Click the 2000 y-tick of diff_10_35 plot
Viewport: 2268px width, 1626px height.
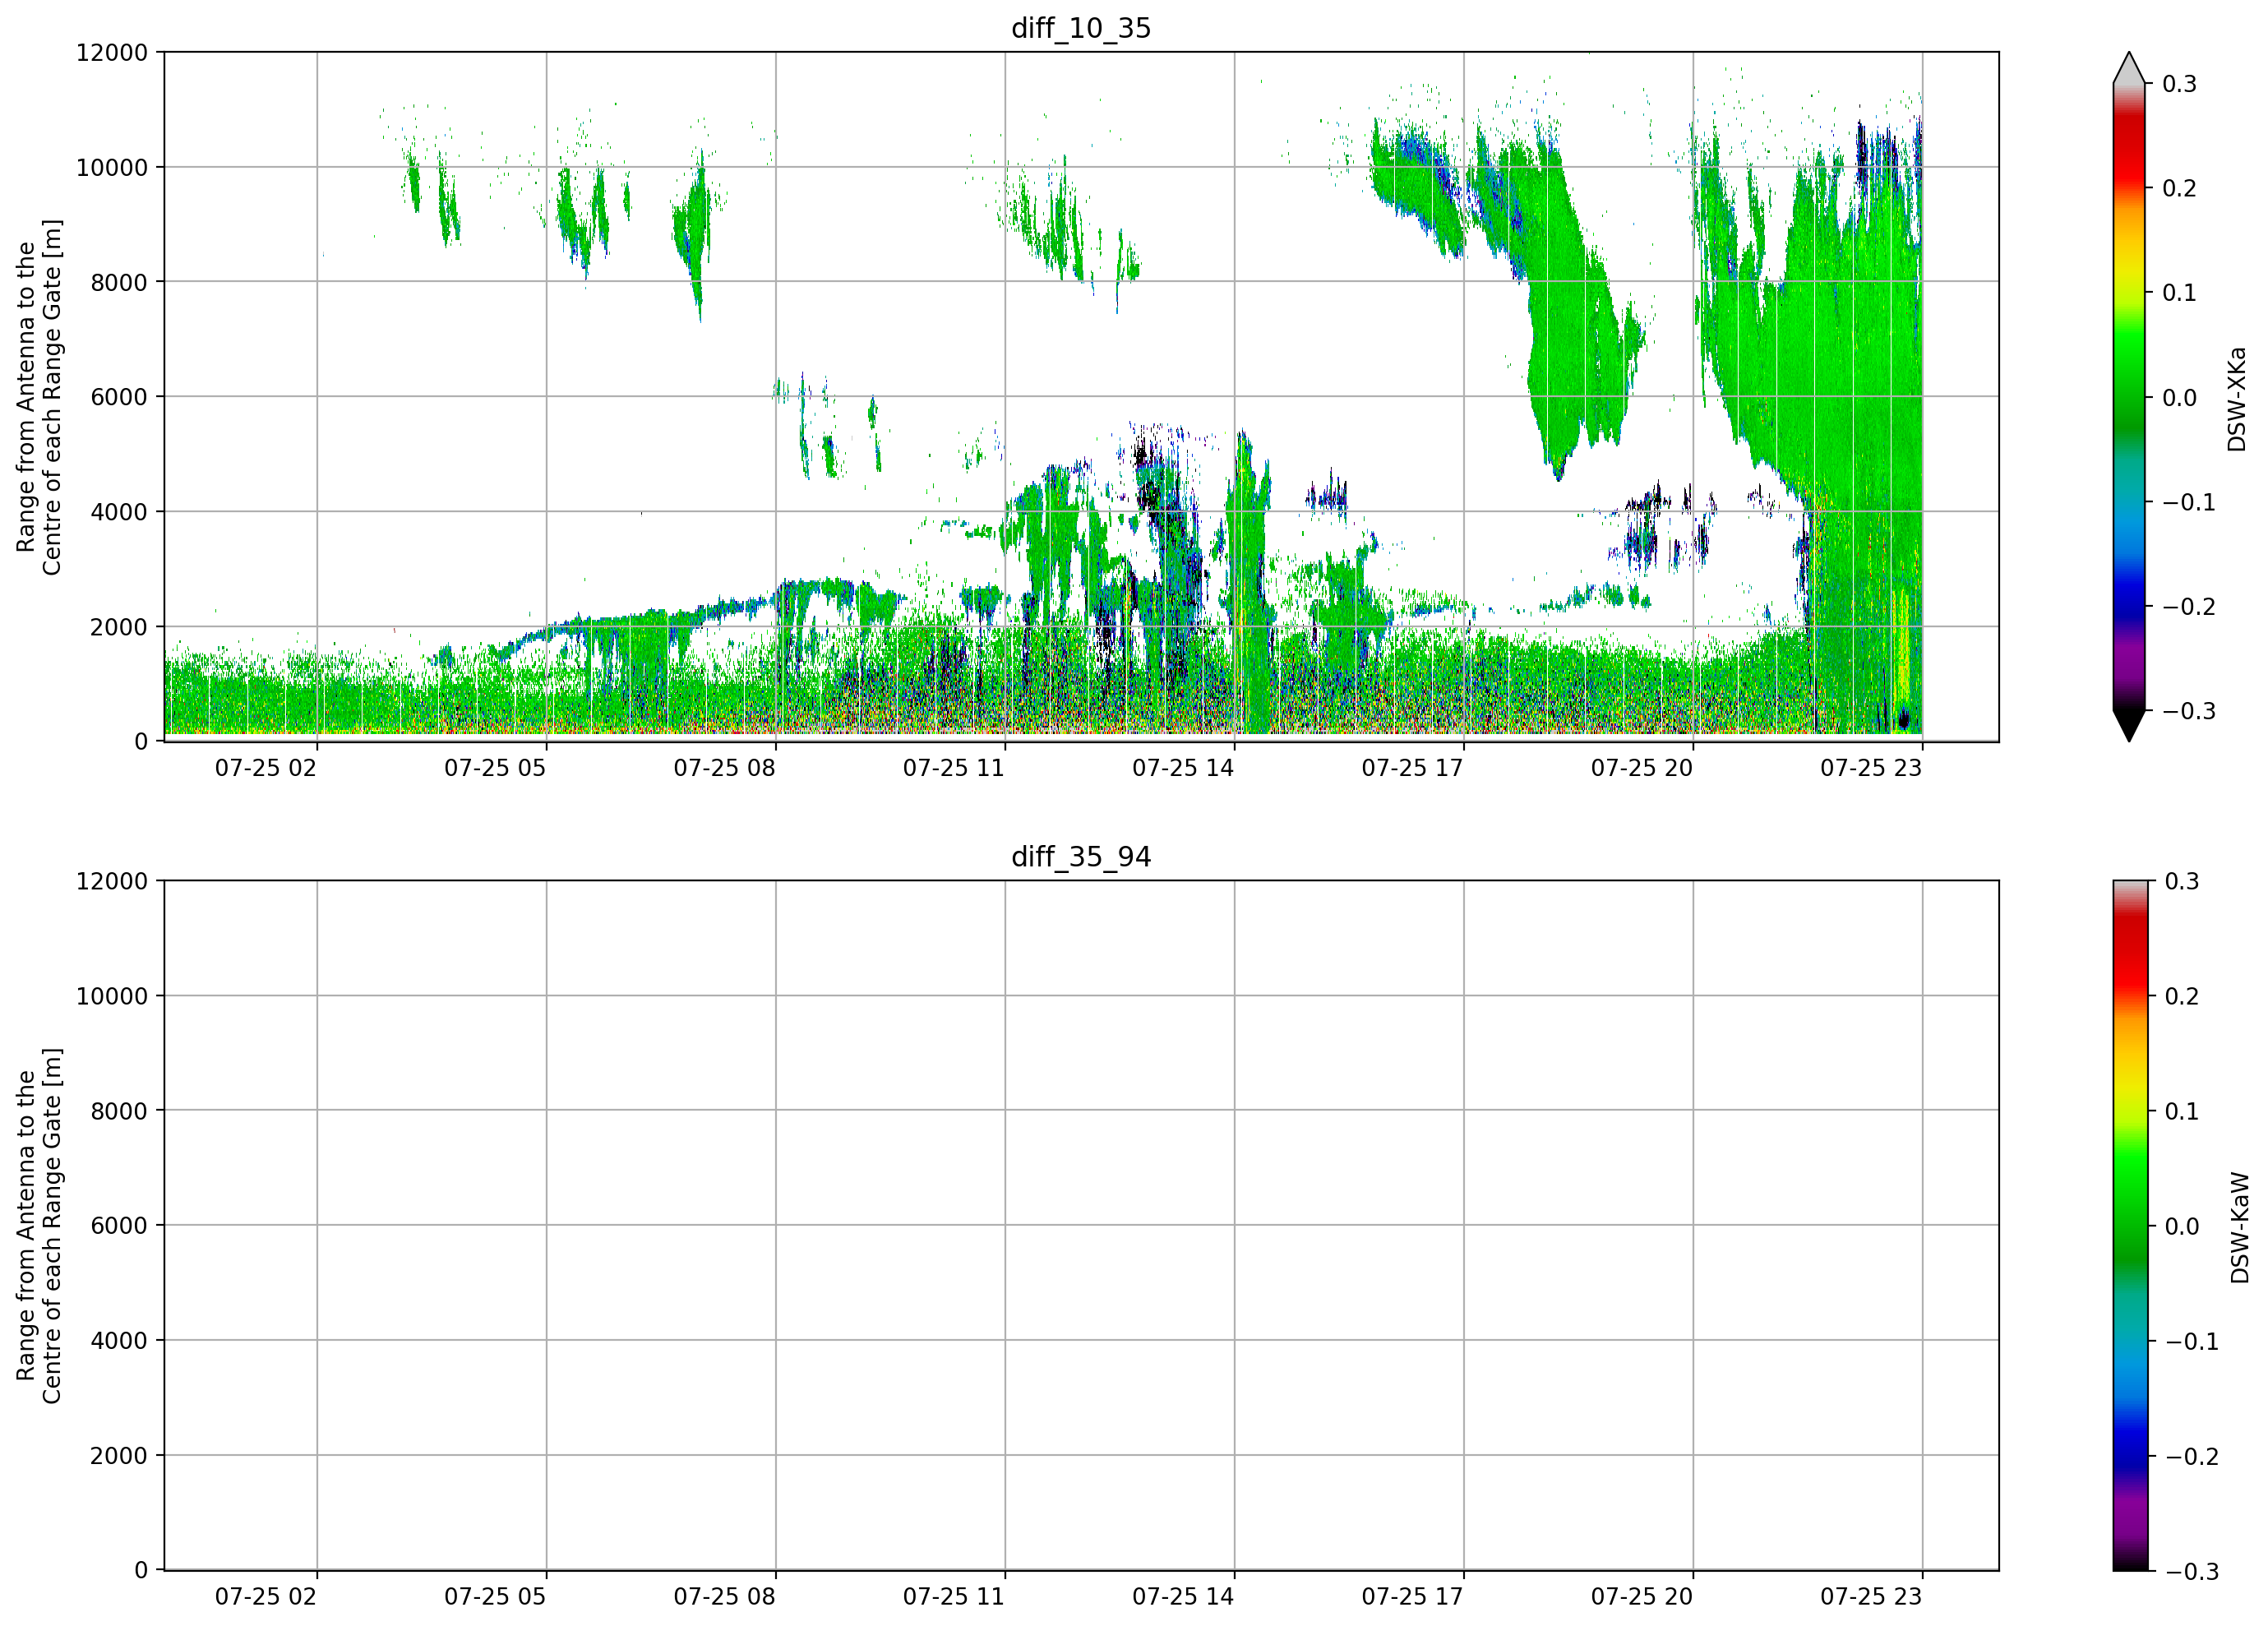[119, 627]
